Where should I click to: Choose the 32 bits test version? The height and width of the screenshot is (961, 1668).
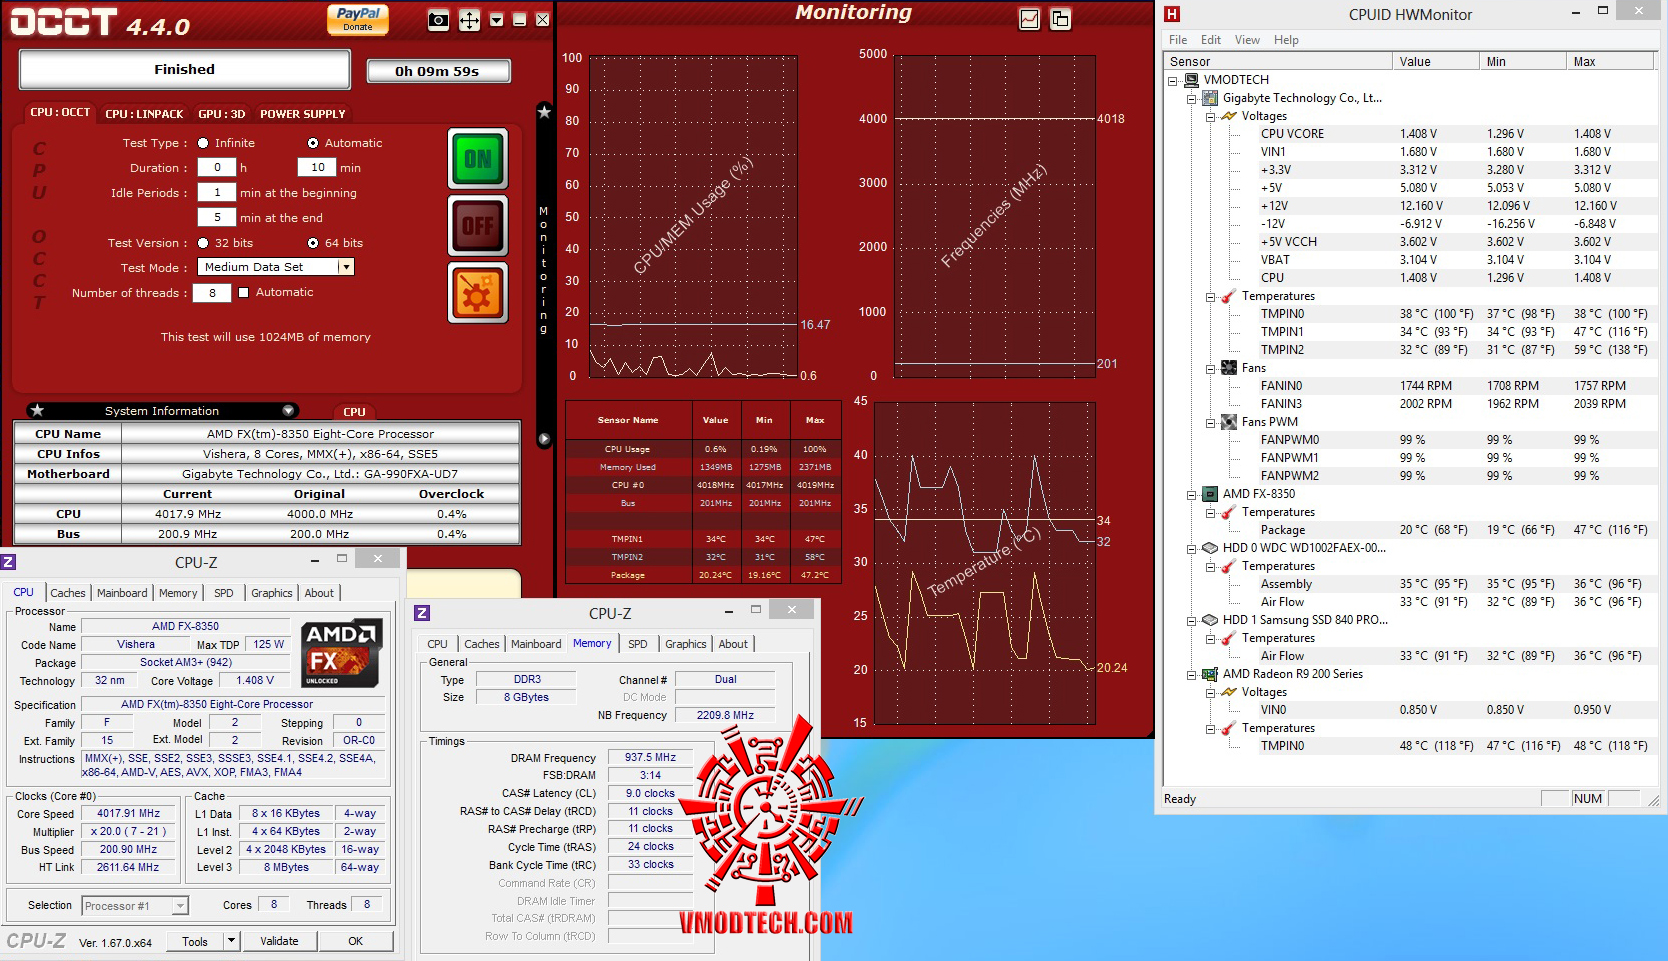click(203, 243)
